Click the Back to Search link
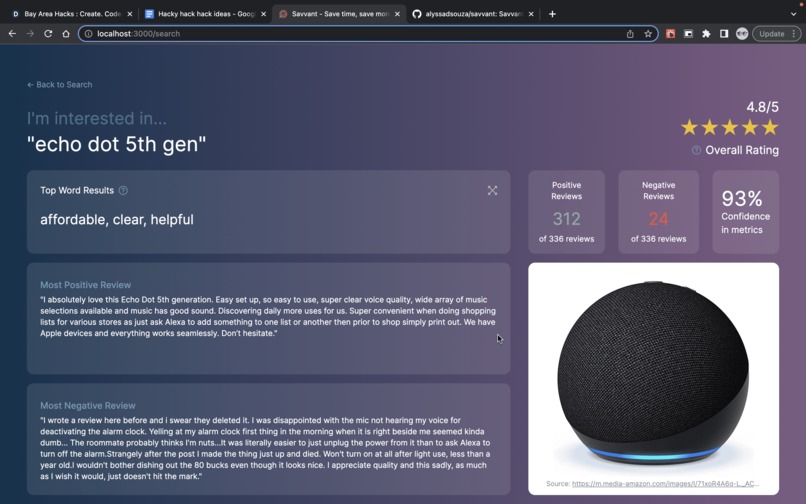Image resolution: width=806 pixels, height=504 pixels. pos(60,84)
